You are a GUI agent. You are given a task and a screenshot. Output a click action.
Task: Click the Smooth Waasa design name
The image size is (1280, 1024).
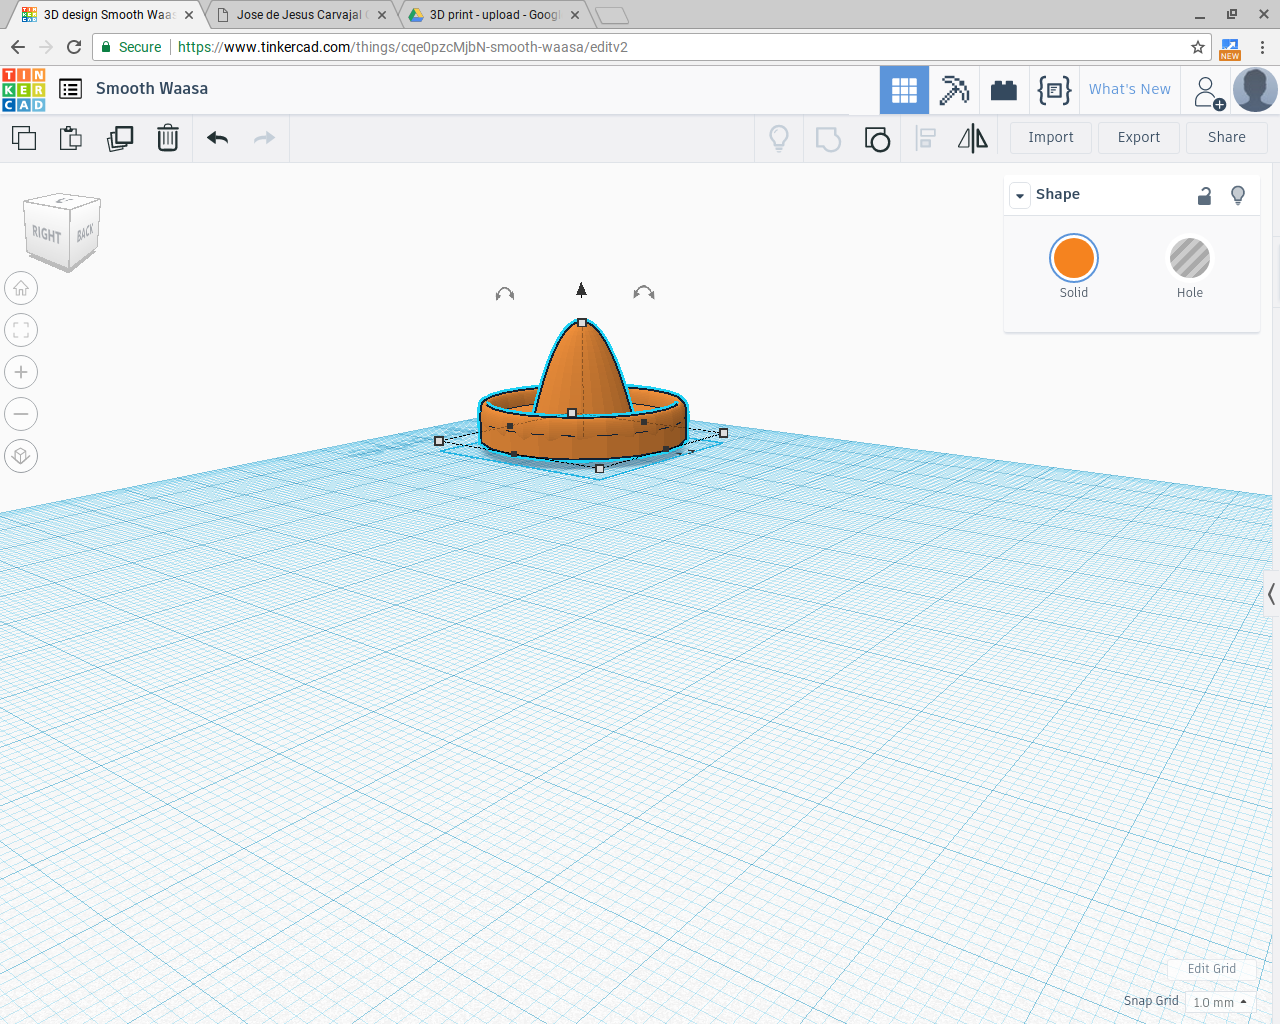tap(152, 89)
